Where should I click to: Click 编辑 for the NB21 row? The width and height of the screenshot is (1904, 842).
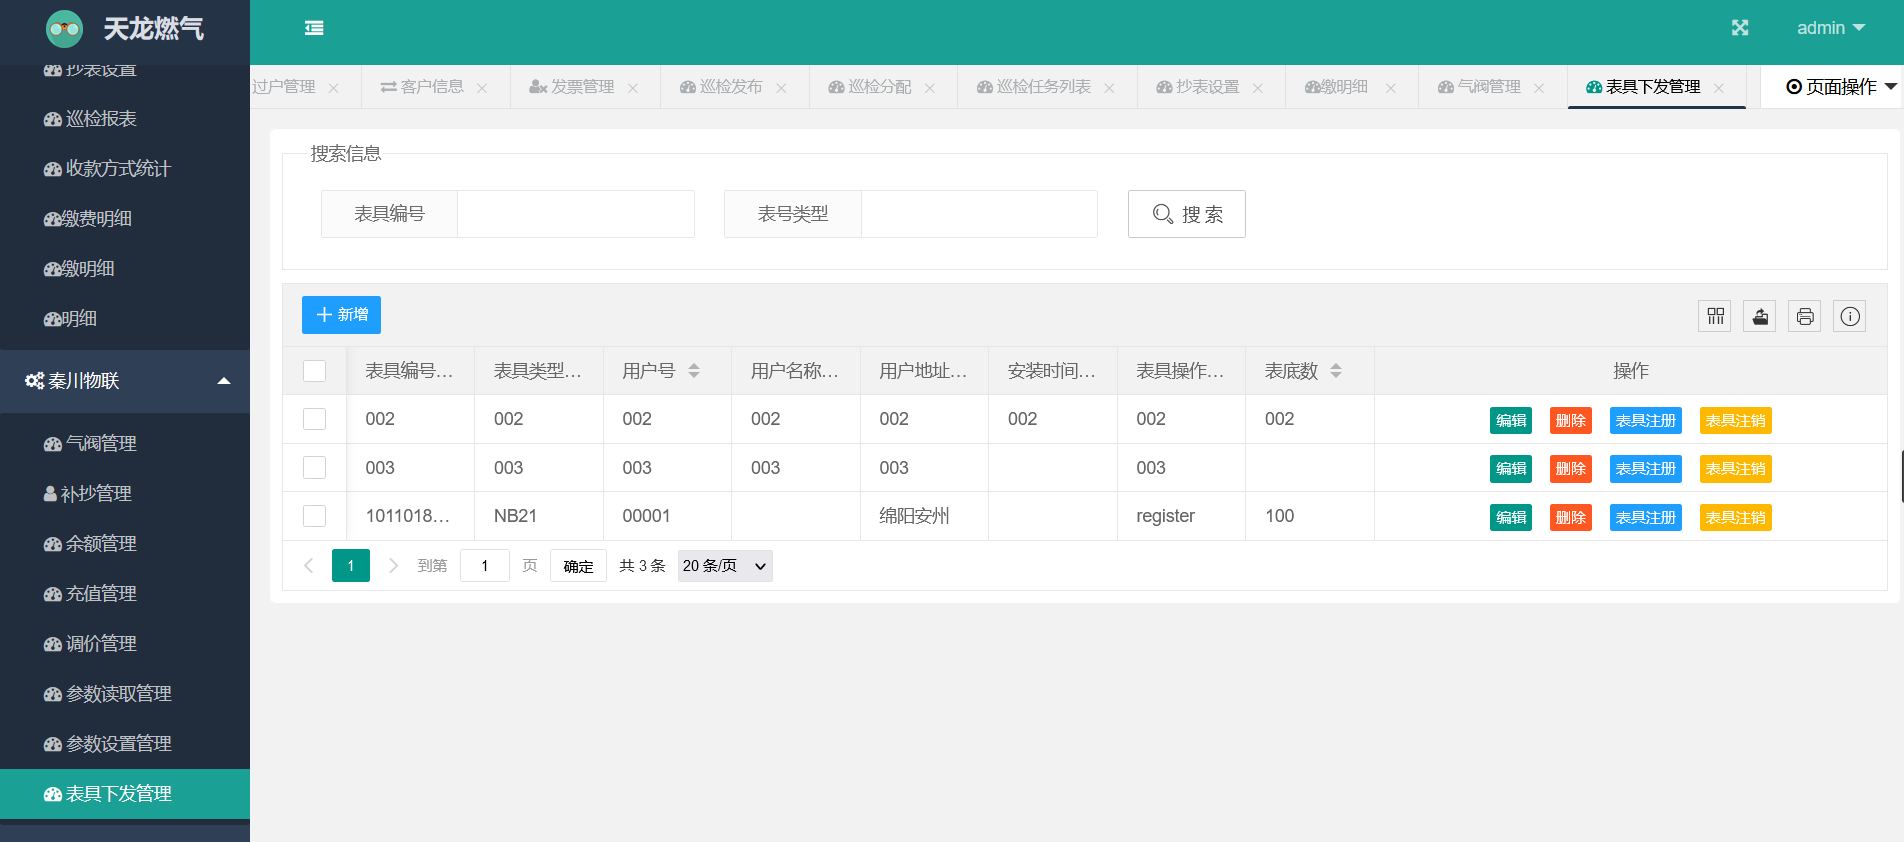point(1511,518)
